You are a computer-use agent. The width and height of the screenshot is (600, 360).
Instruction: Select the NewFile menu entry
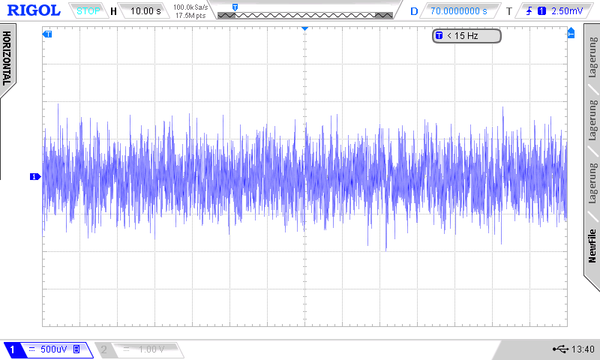pos(592,246)
